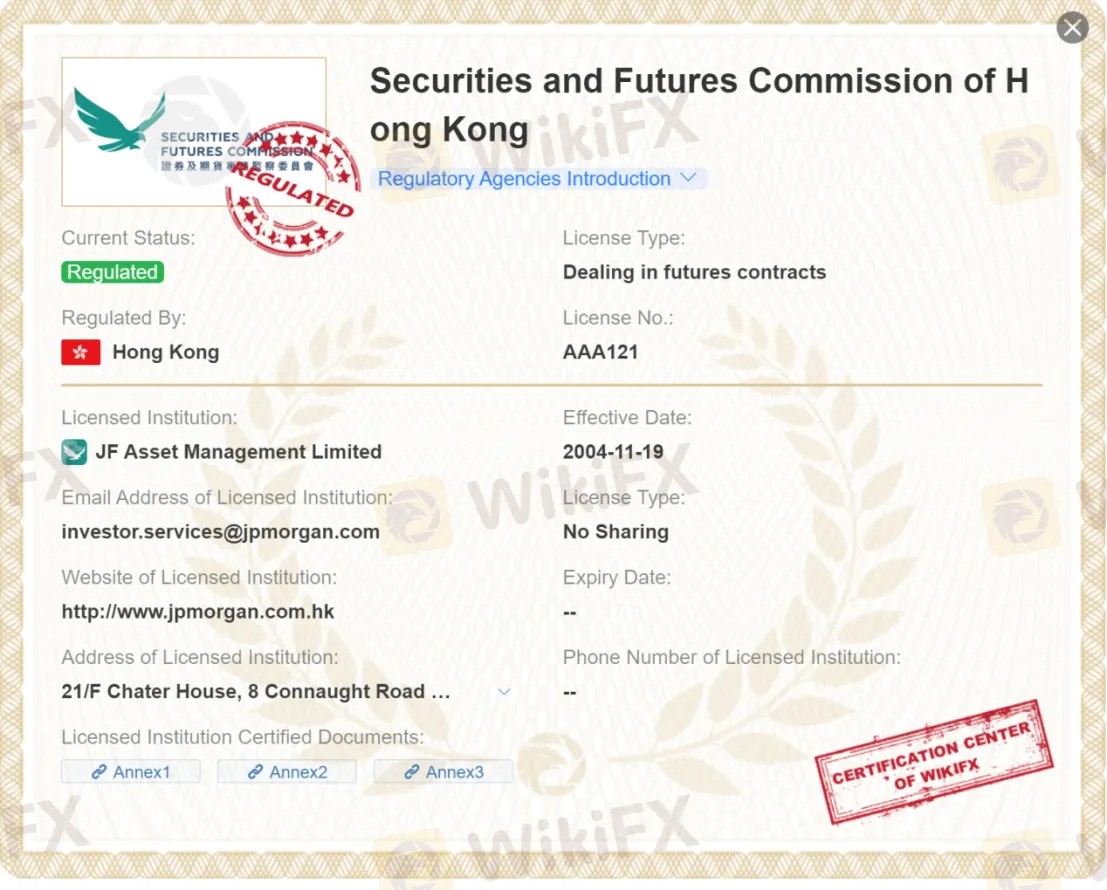This screenshot has height=890, width=1107.
Task: Click the Annex3 link chain icon
Action: tap(412, 772)
